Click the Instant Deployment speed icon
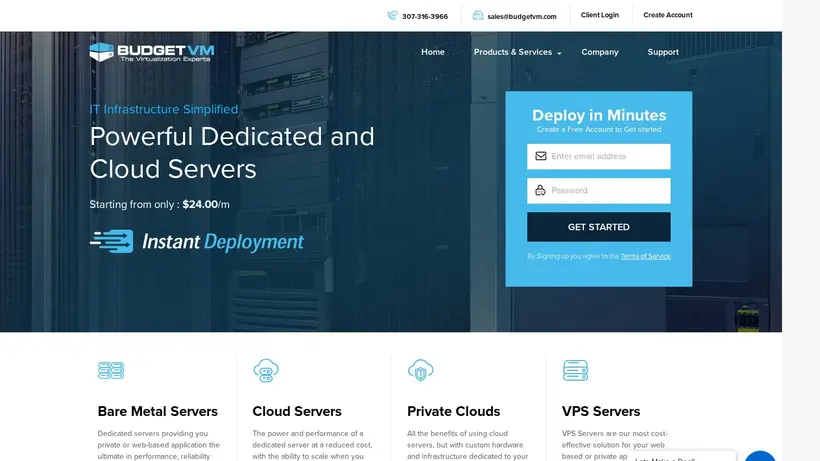820x461 pixels. pos(111,241)
